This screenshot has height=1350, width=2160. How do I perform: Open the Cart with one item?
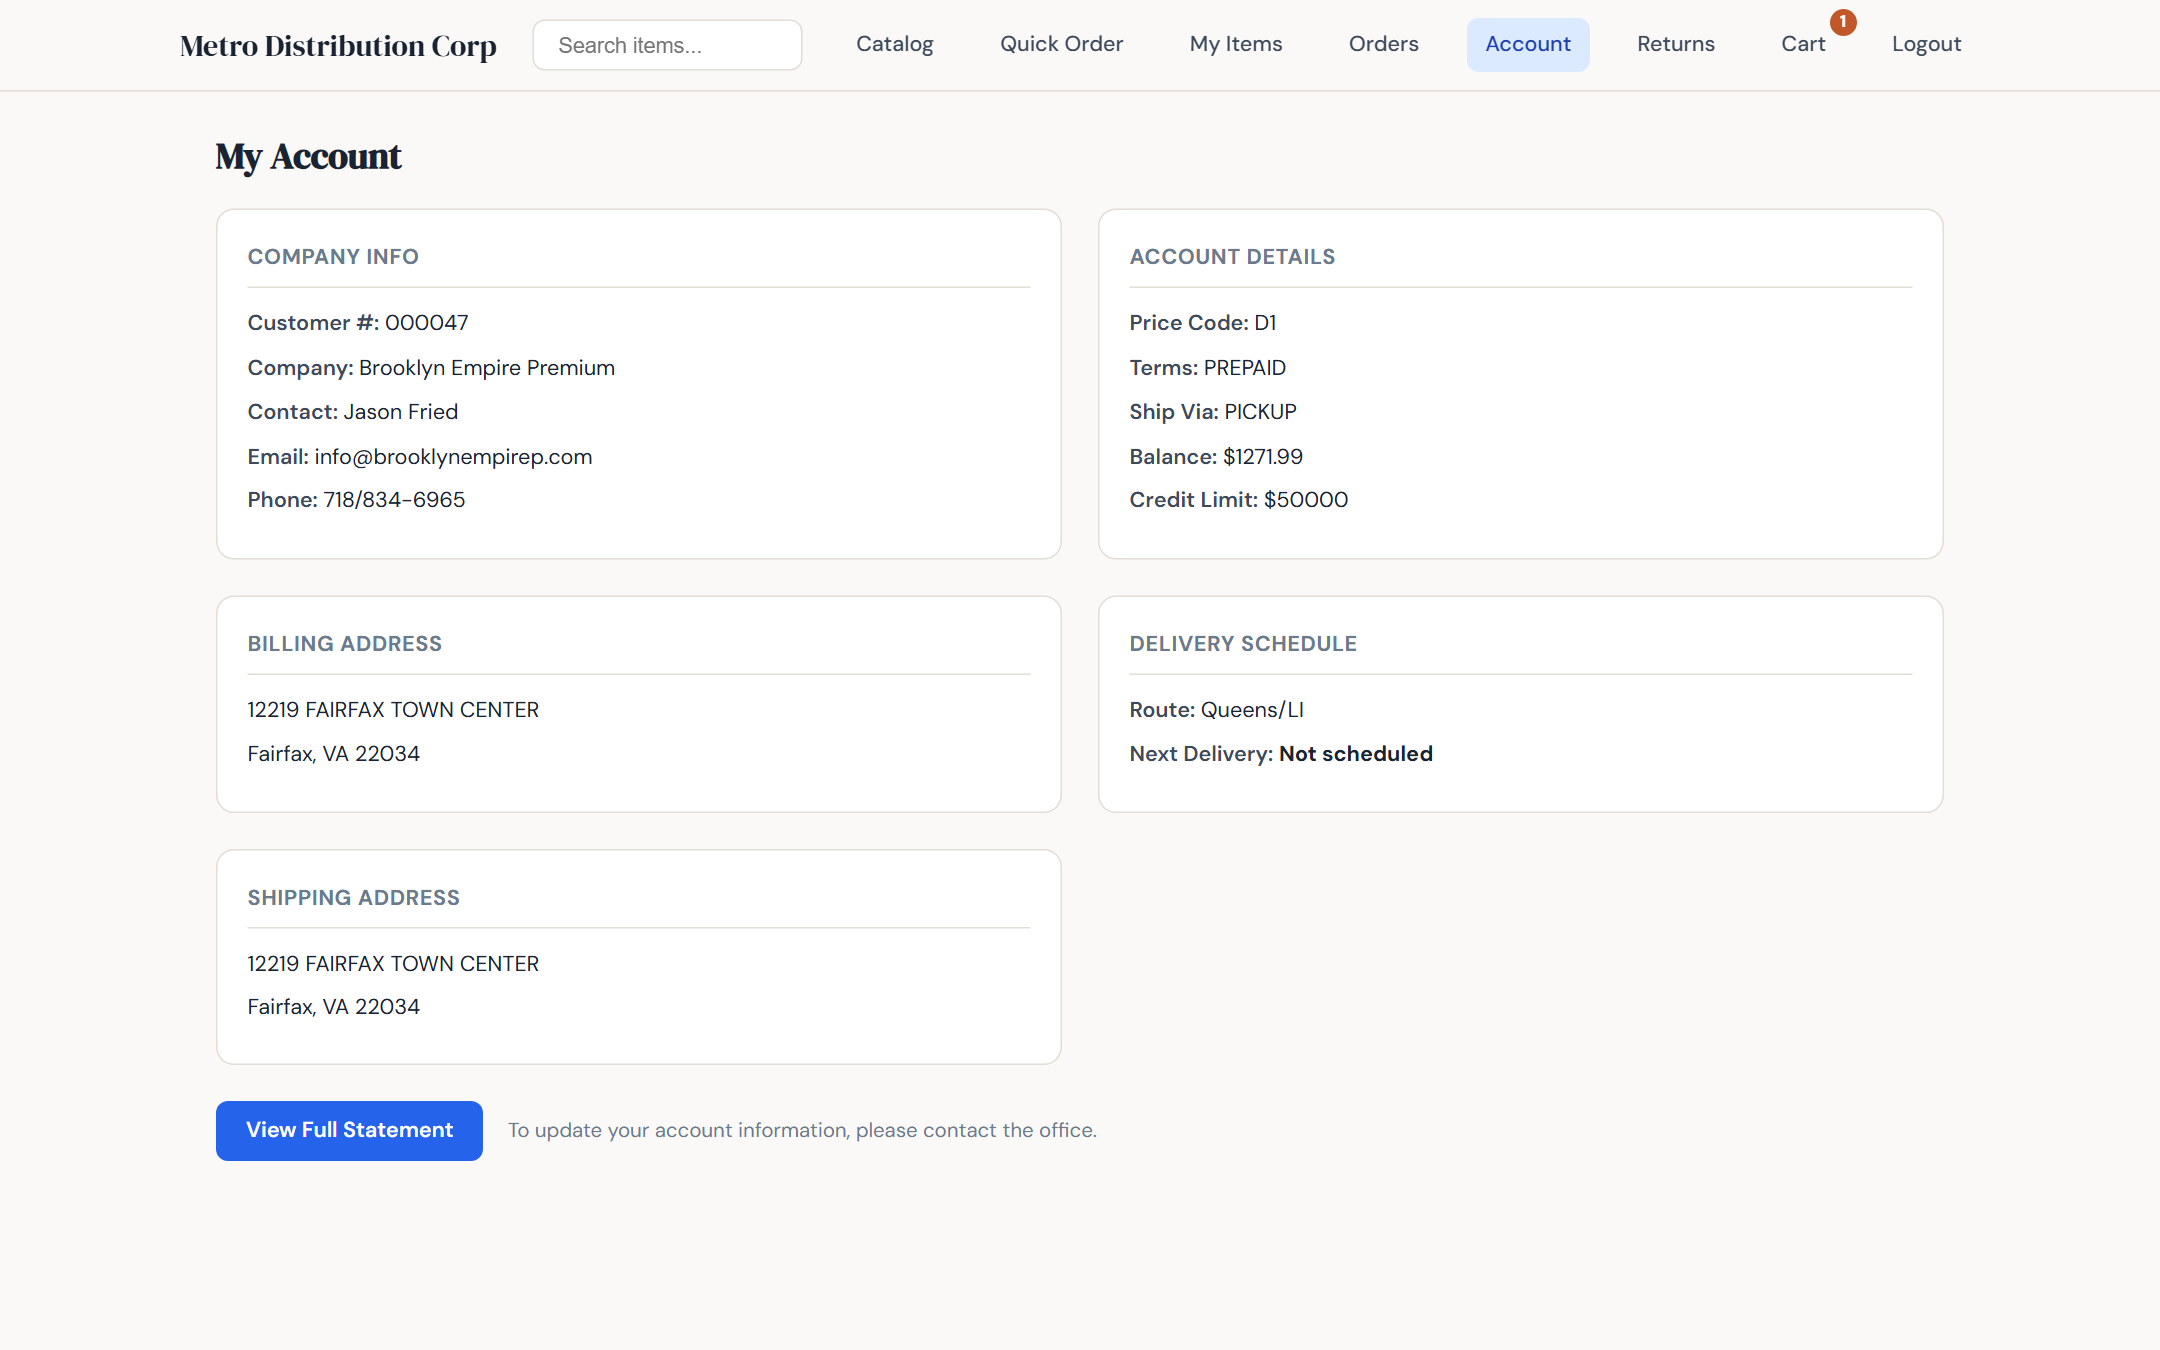pos(1804,44)
